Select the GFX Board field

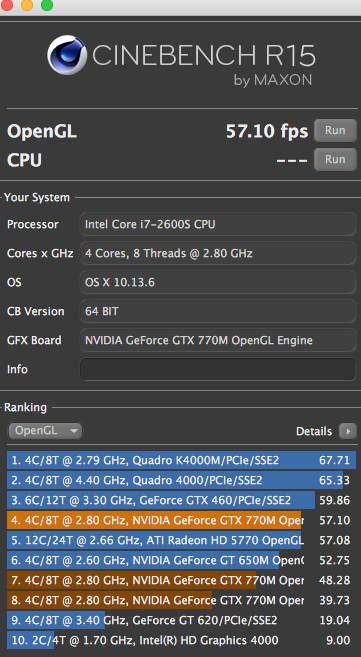[x=218, y=340]
